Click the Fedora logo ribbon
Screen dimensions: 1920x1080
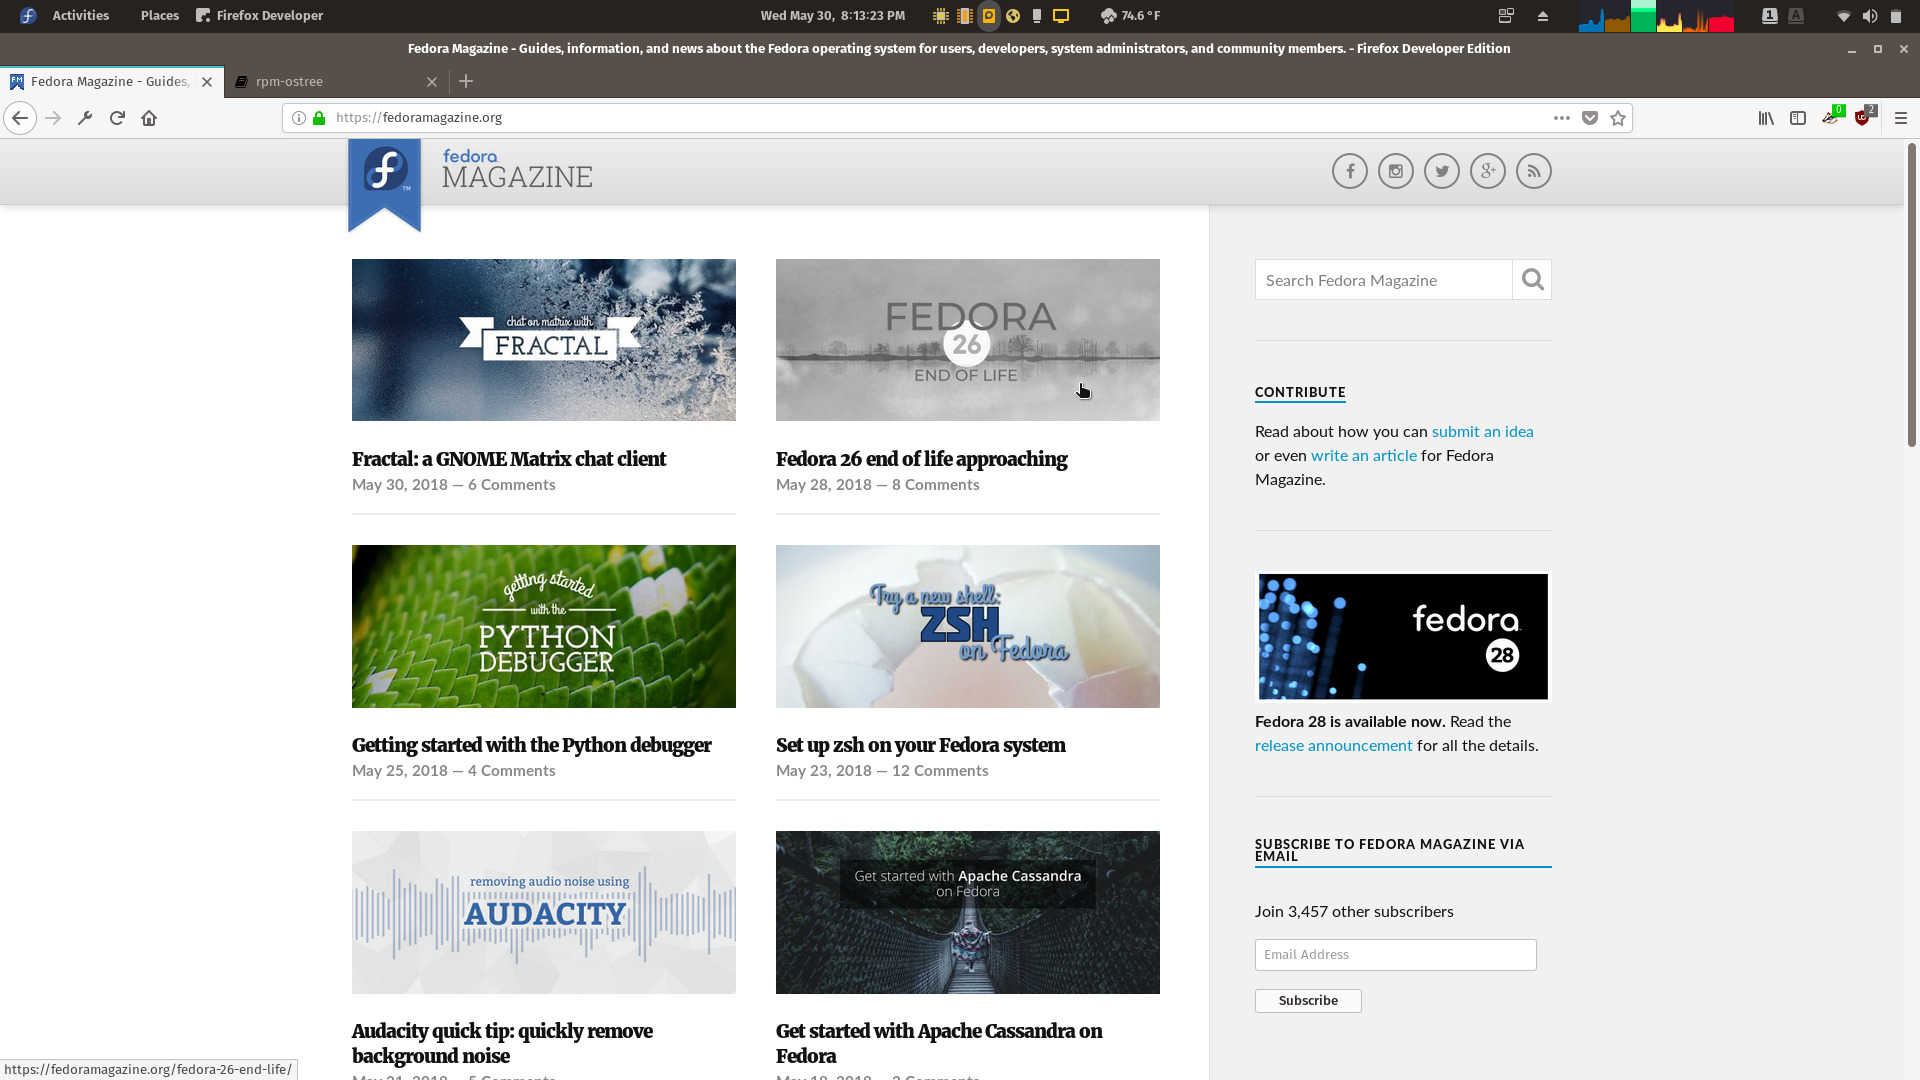[x=385, y=185]
